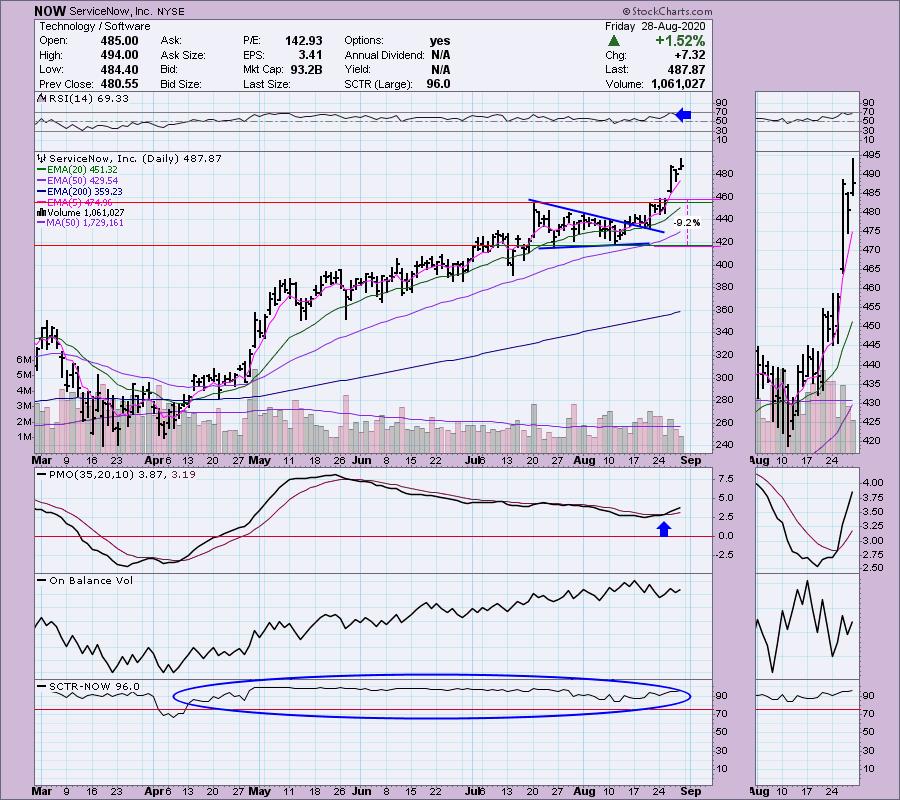Click the EMA(50) 429.54 legend entry
This screenshot has width=900, height=800.
tap(83, 181)
